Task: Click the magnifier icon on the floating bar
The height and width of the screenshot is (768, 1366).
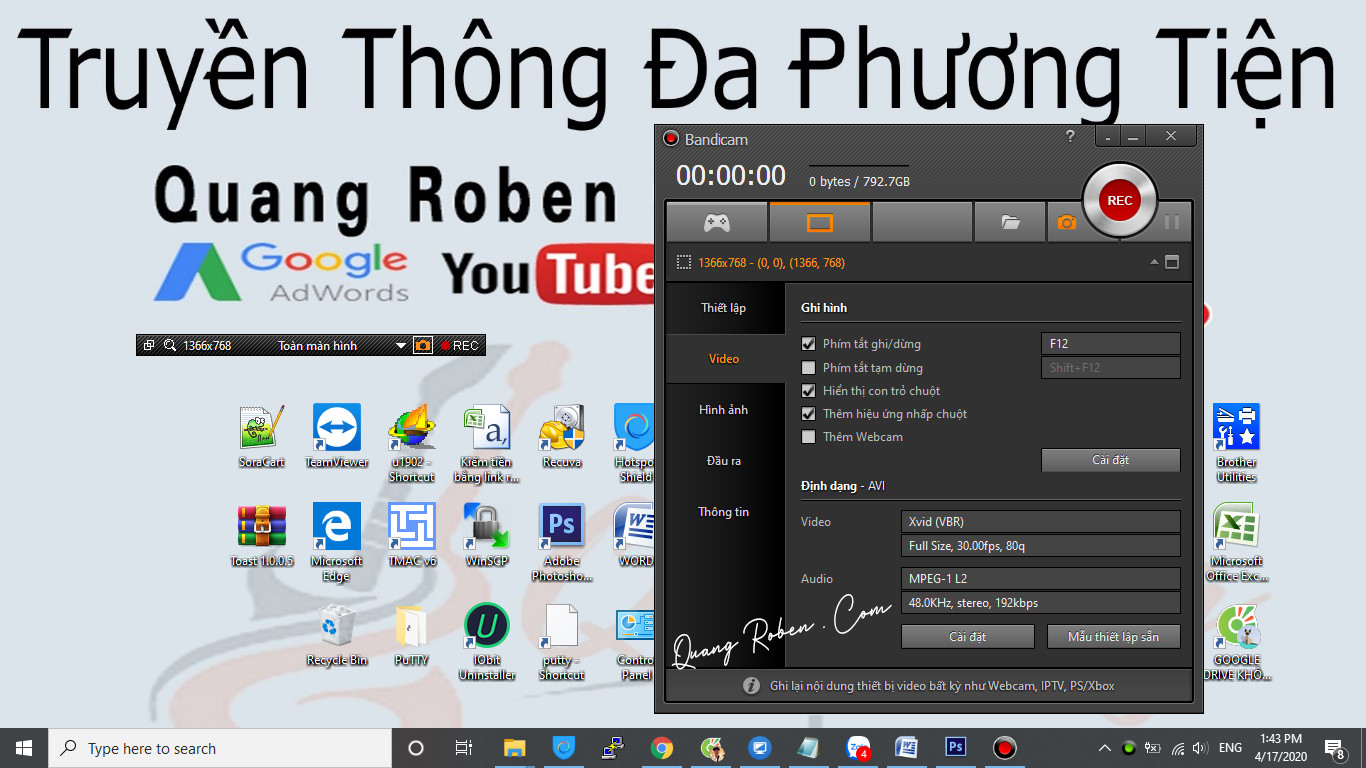Action: click(x=170, y=345)
